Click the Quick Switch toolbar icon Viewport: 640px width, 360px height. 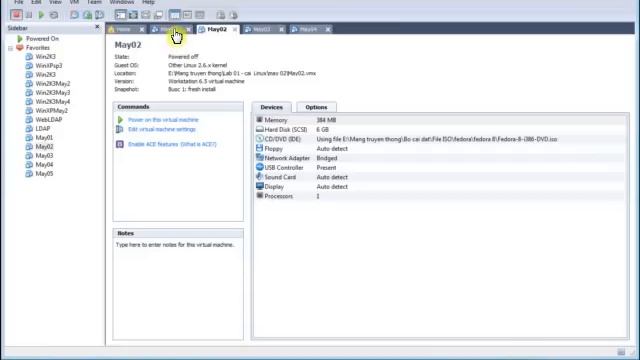146,15
